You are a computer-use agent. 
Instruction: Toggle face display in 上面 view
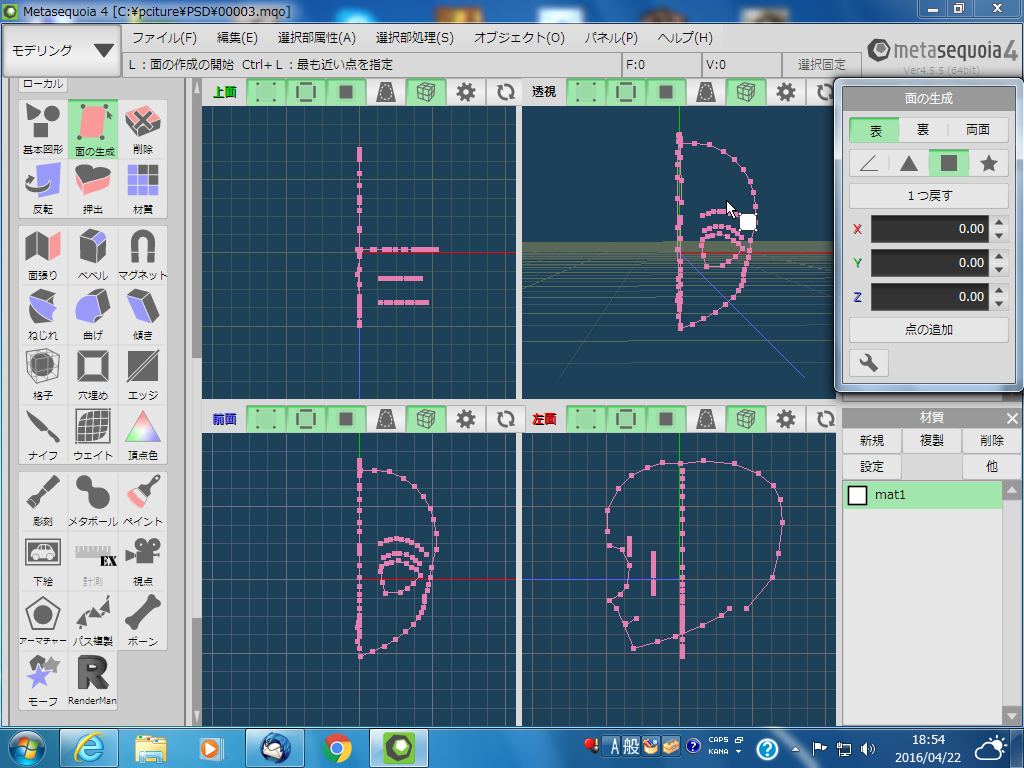click(346, 92)
